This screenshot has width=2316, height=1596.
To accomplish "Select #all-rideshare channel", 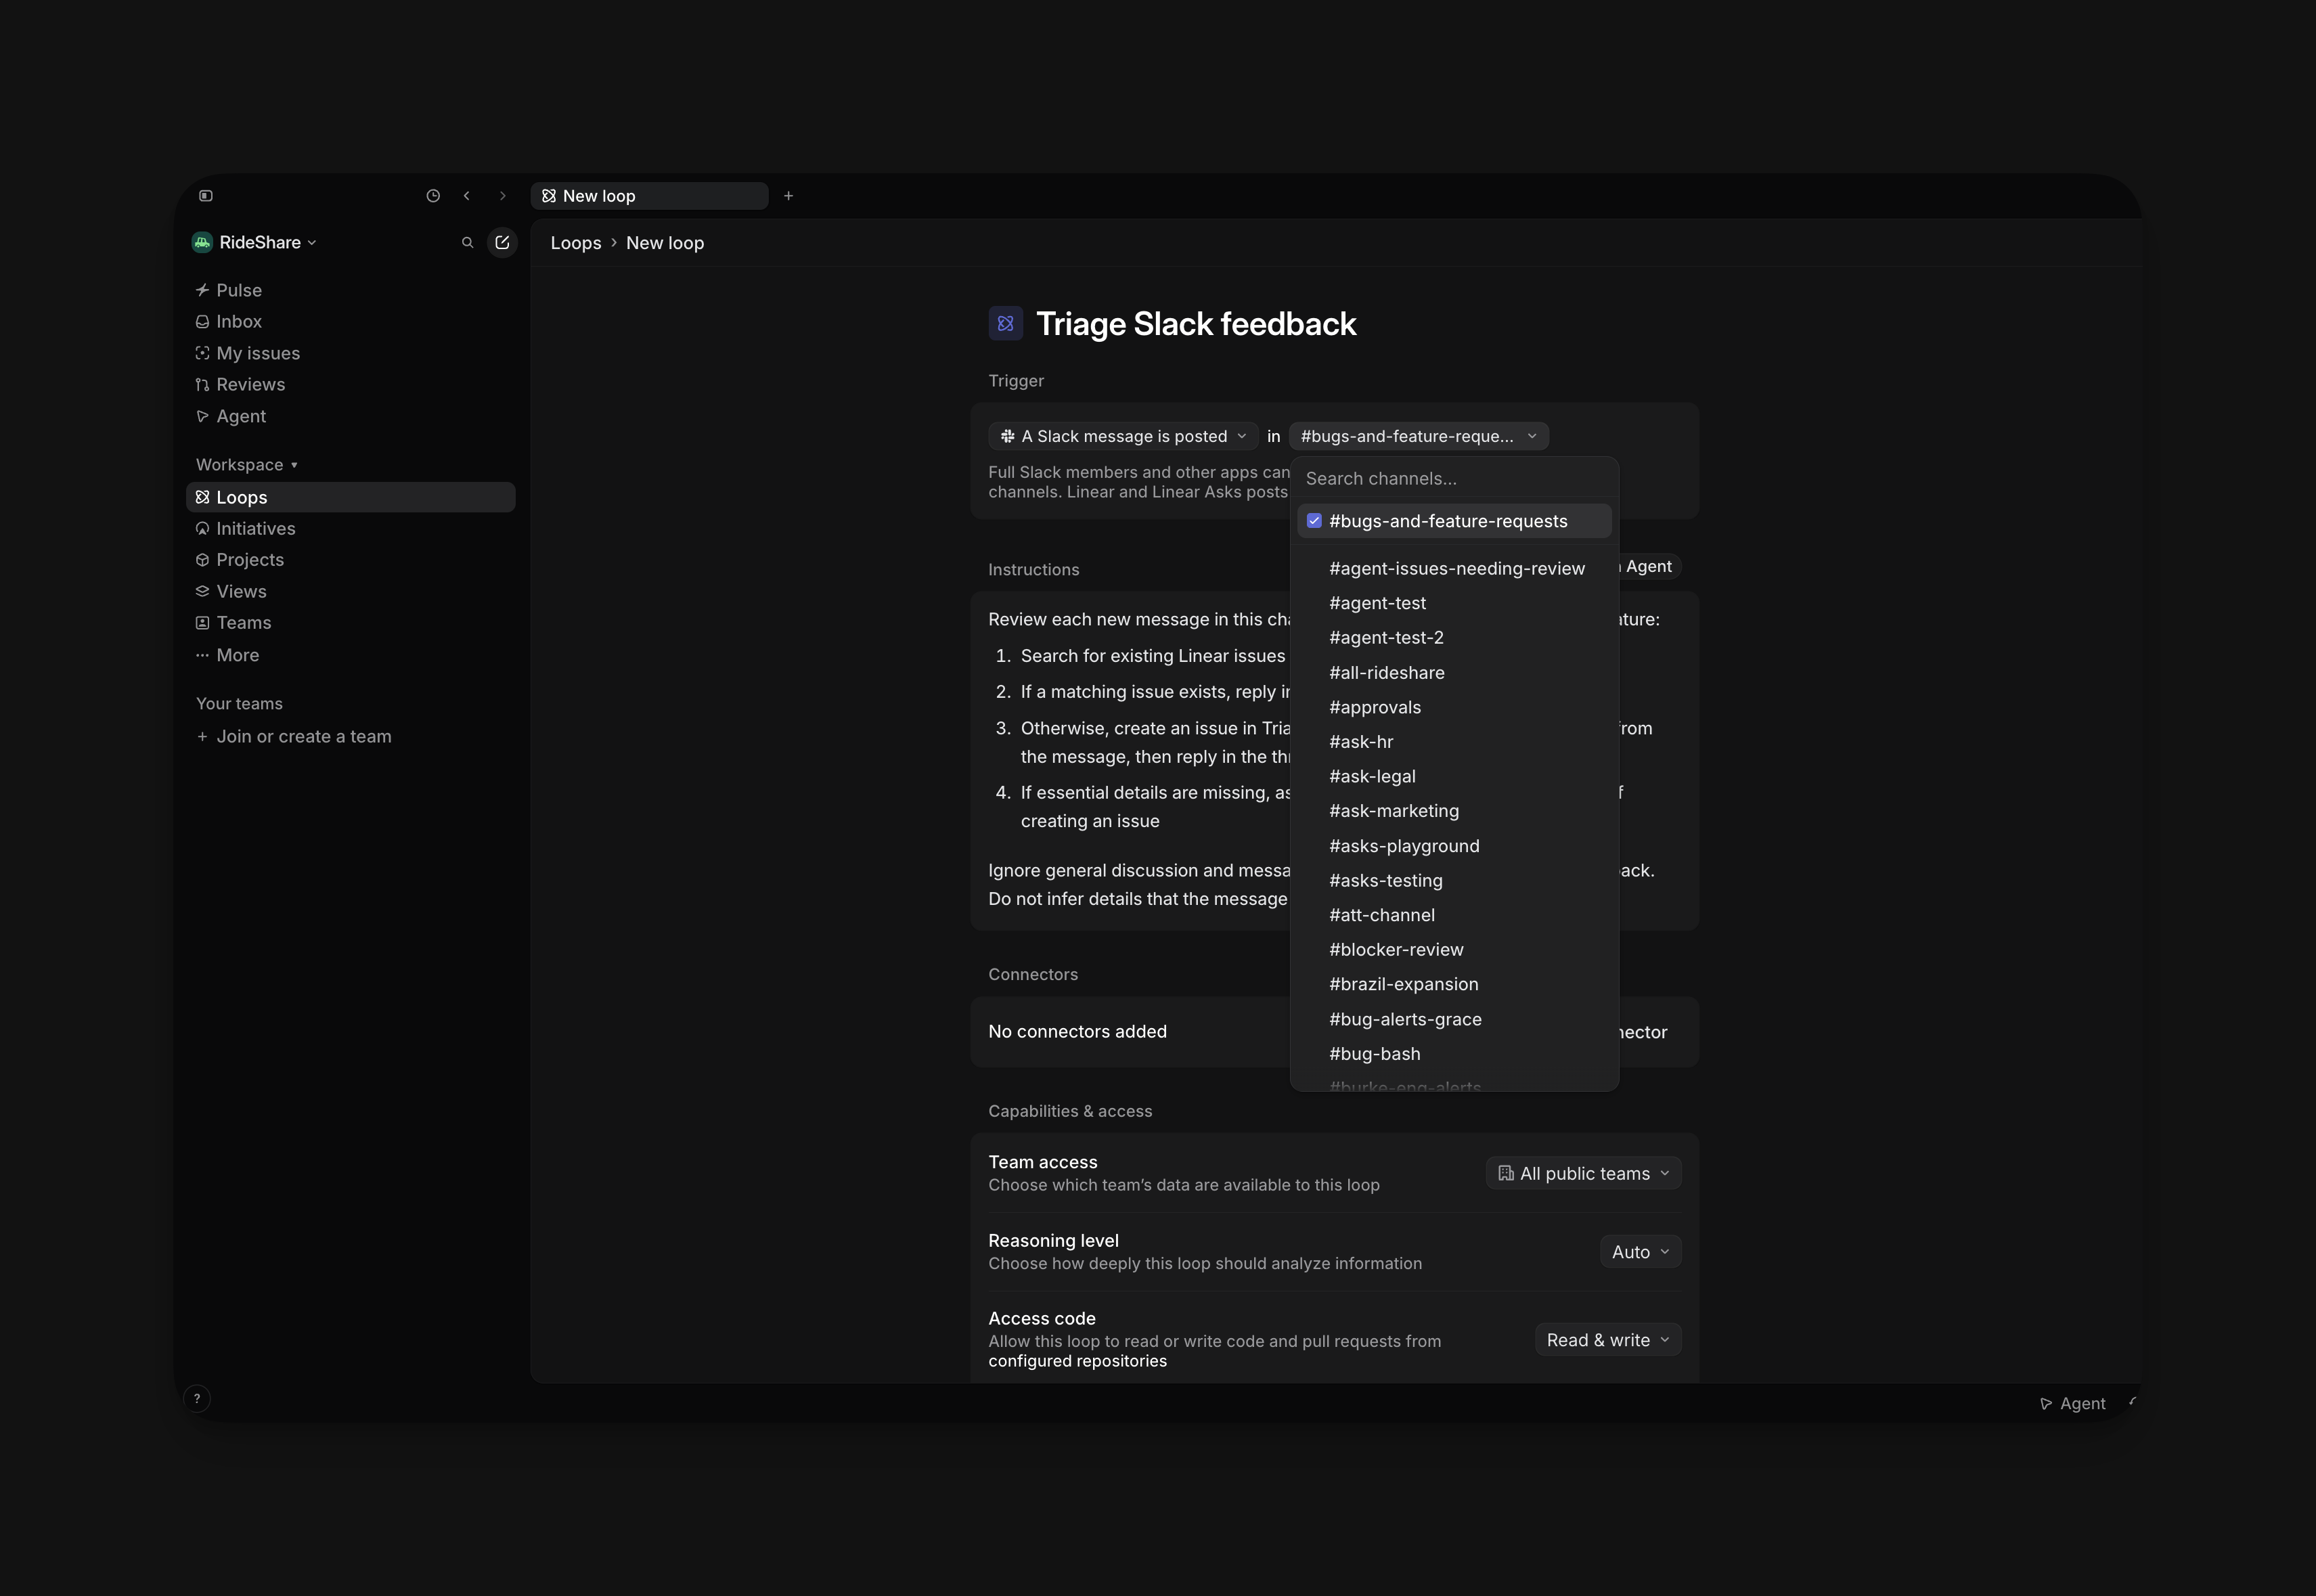I will 1454,673.
